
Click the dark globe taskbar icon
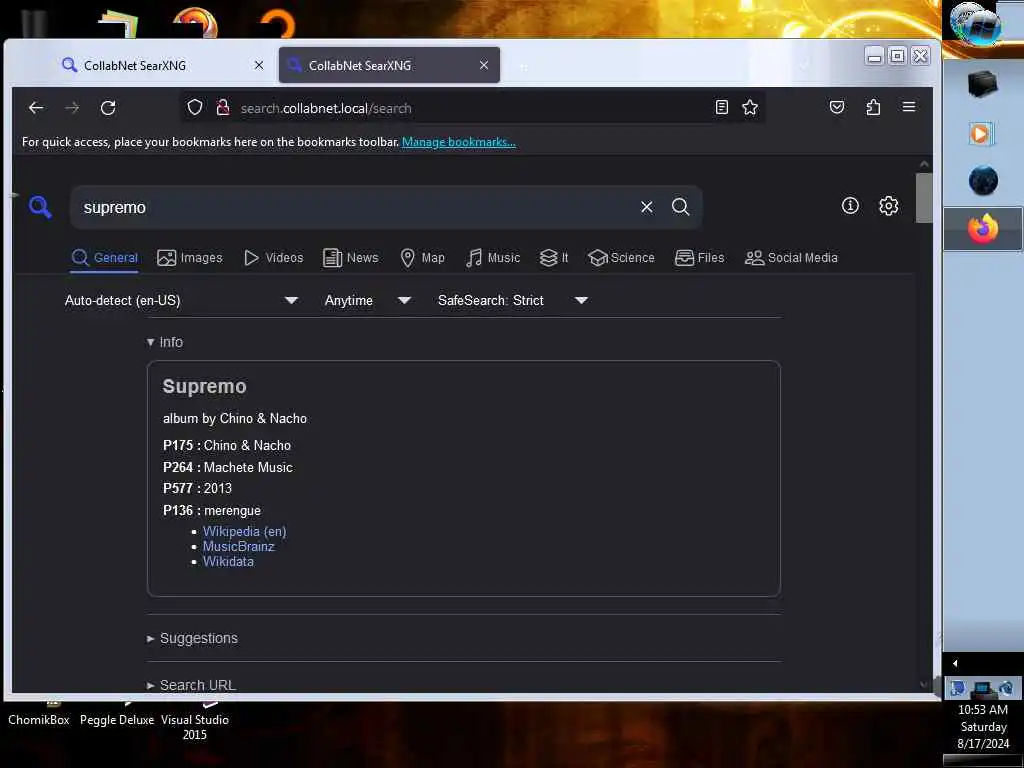[x=982, y=181]
